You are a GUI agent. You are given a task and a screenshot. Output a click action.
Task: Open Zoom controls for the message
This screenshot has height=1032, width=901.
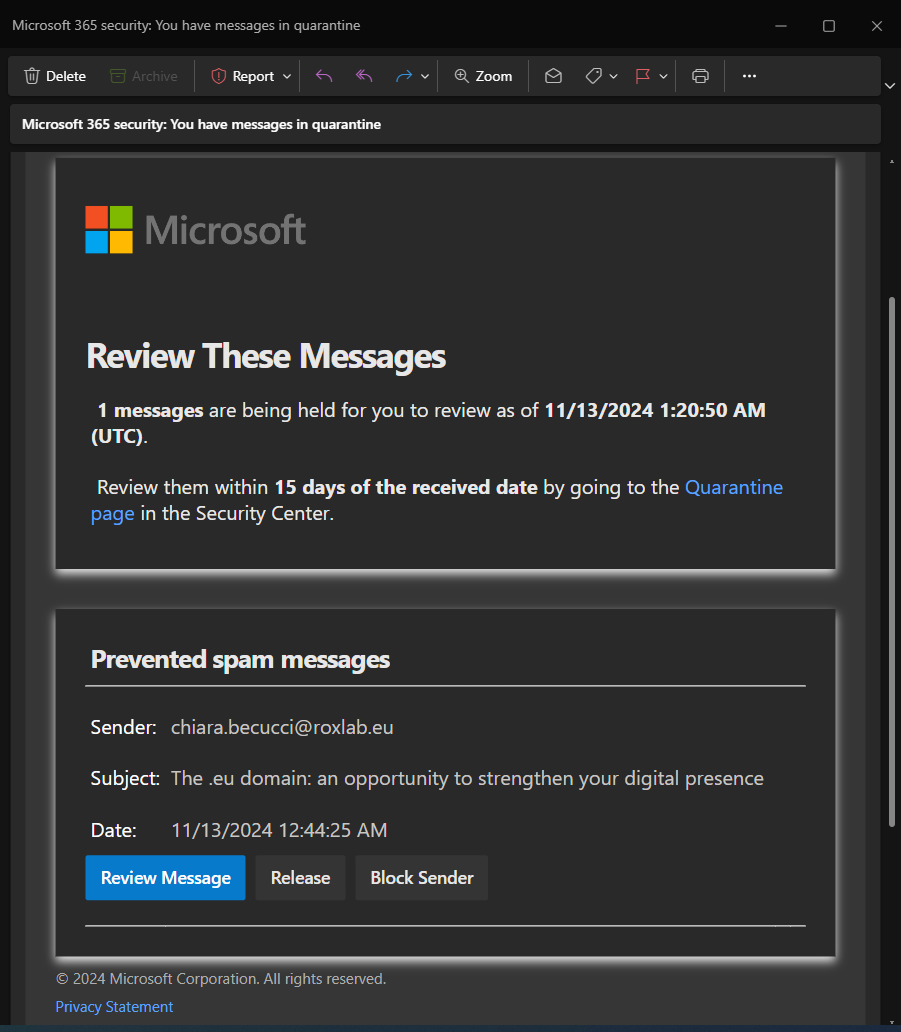coord(483,75)
